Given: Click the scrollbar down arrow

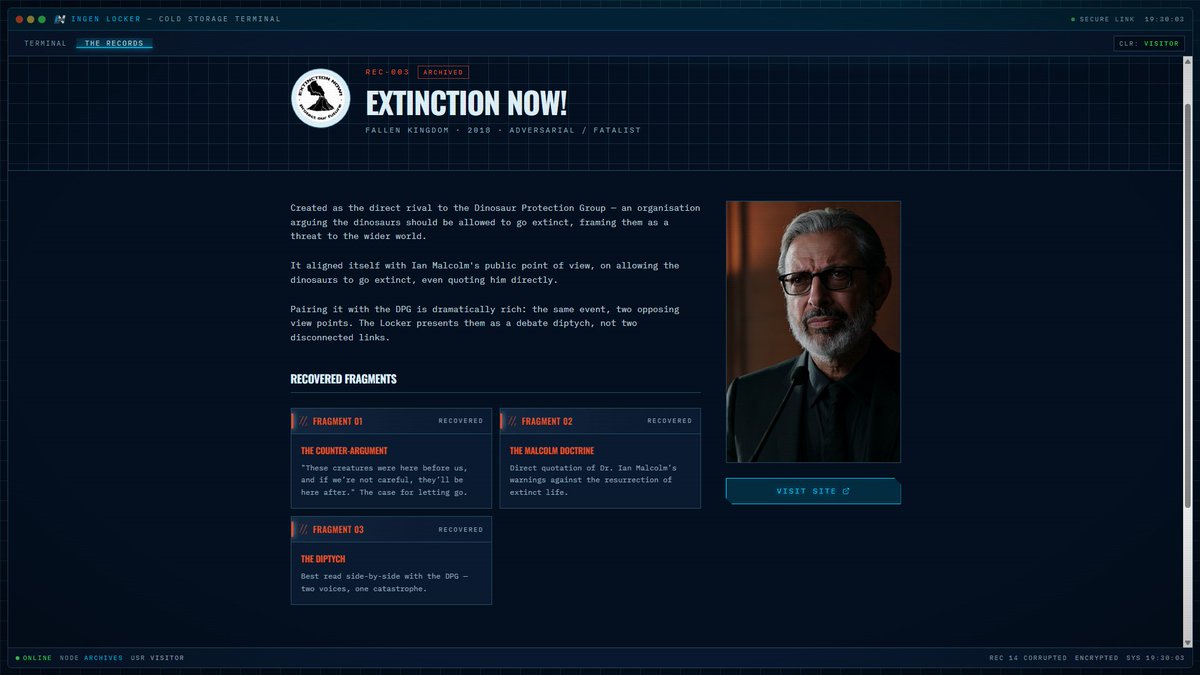Looking at the screenshot, I should [1188, 644].
